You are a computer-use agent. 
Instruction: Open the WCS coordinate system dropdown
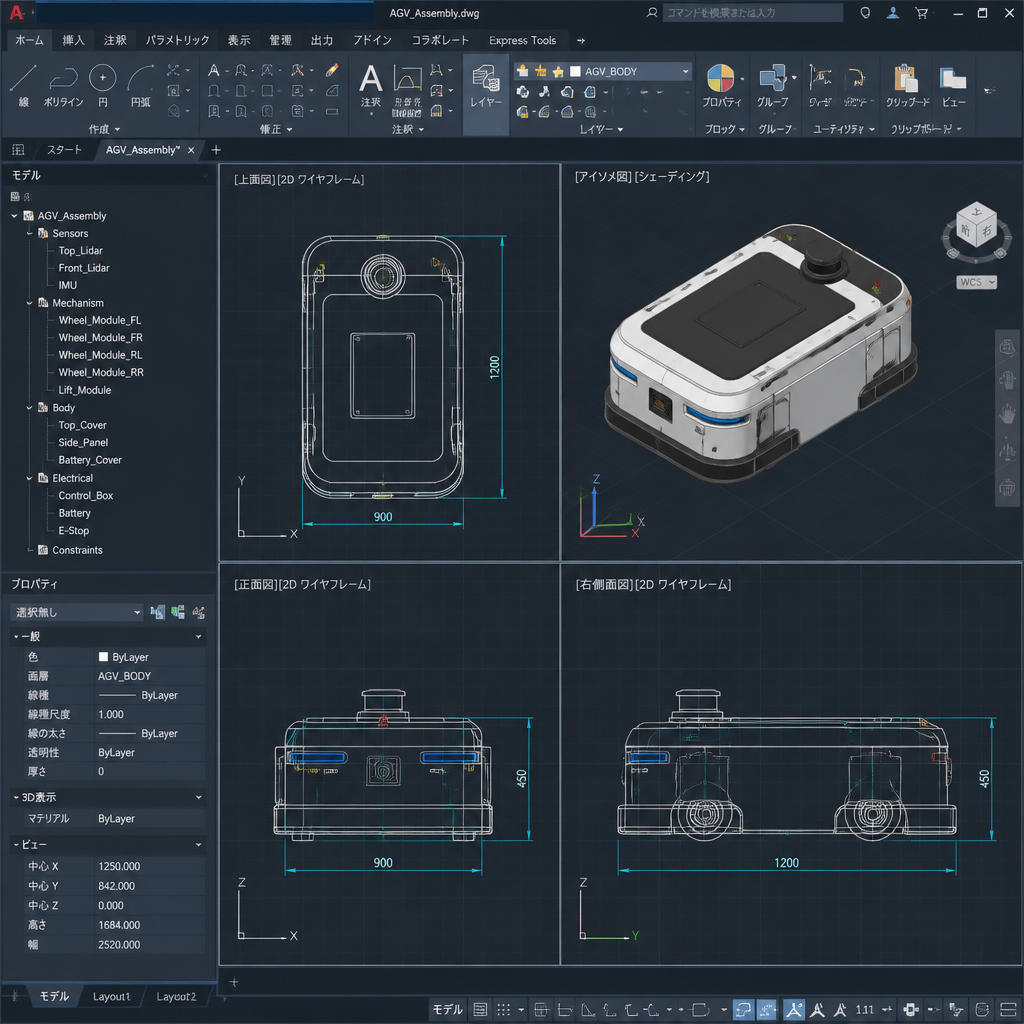(977, 282)
